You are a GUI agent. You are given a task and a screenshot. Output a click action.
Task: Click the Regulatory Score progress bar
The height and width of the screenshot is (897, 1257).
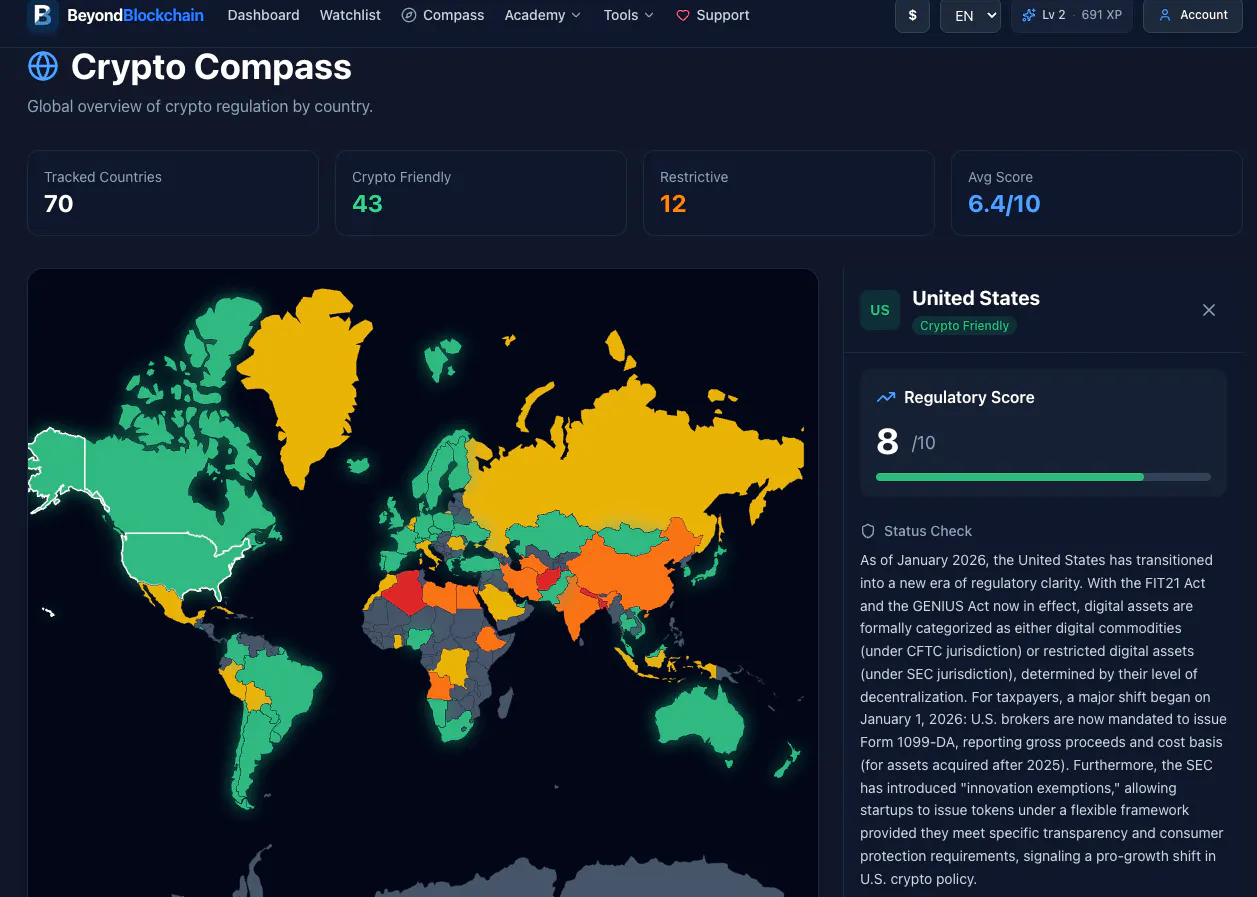1043,477
